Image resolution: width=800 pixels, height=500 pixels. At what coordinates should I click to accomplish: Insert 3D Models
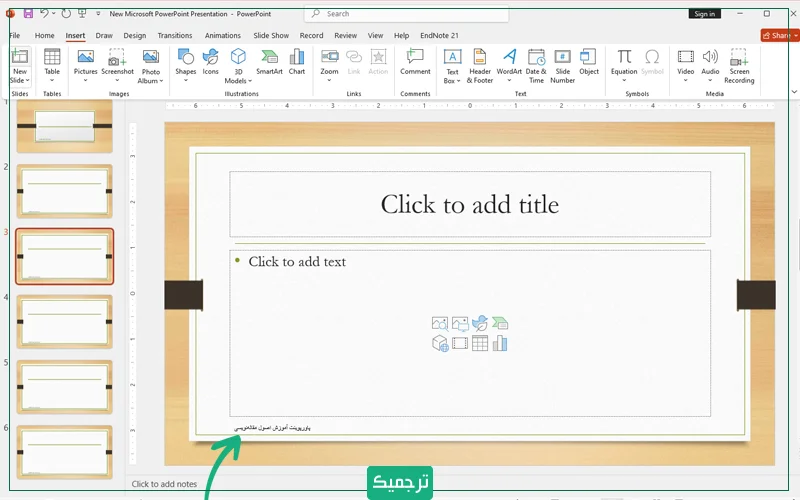pos(238,66)
